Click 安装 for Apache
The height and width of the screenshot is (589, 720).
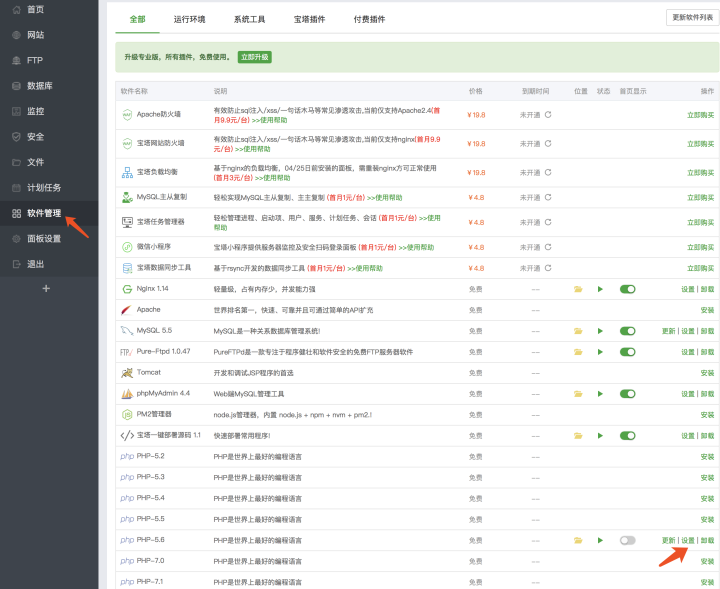[x=708, y=310]
